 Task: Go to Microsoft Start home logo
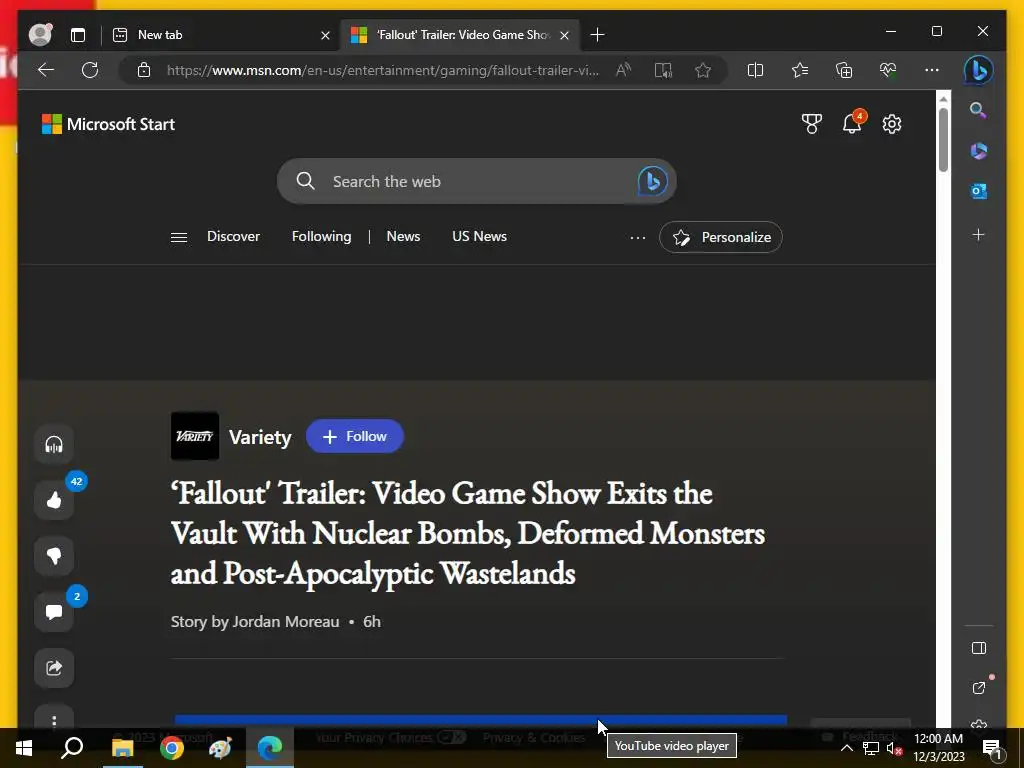tap(108, 124)
